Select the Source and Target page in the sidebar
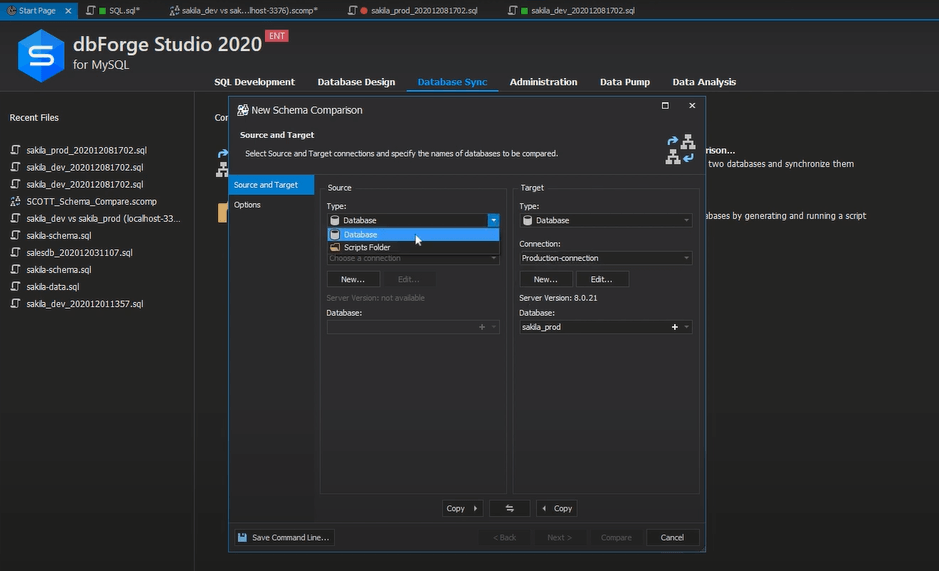 coord(271,185)
